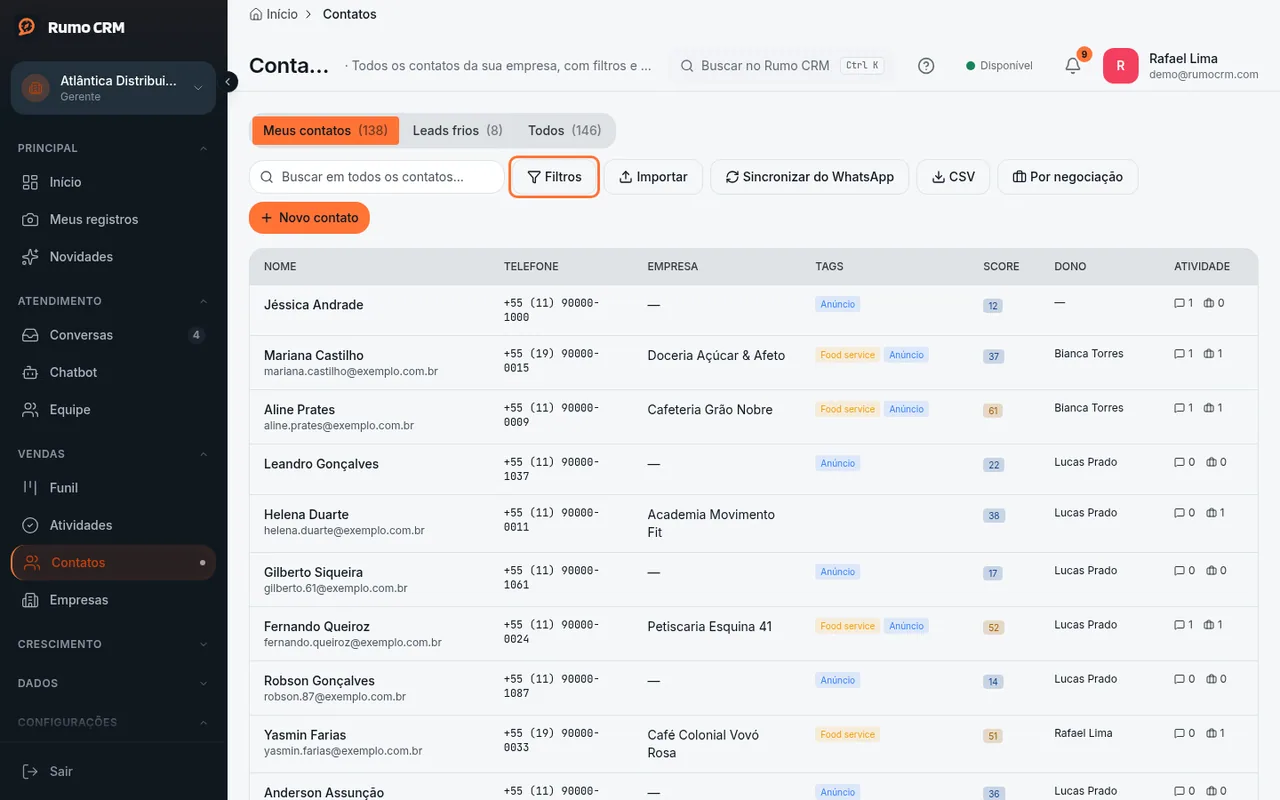Open the notifications bell icon
The image size is (1280, 800).
[x=1073, y=66]
